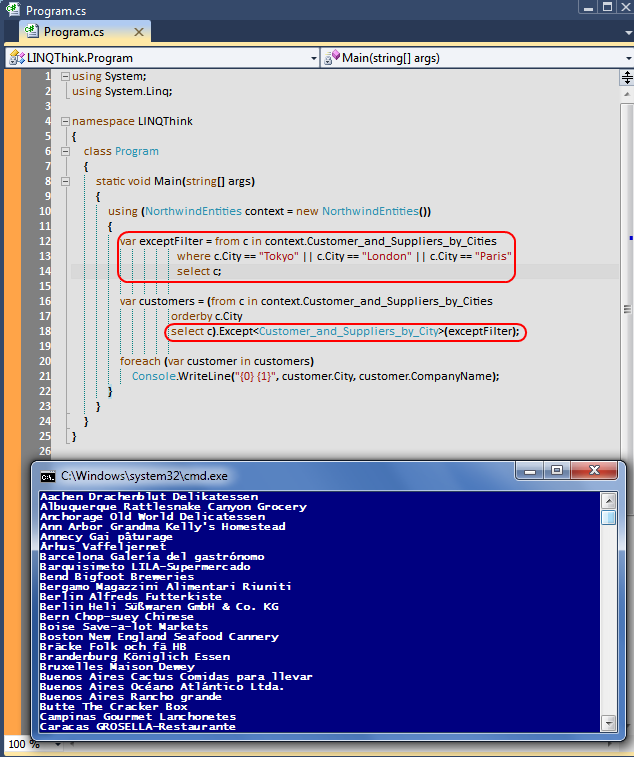The width and height of the screenshot is (634, 757).
Task: Collapse the using directives block
Action: 65,77
